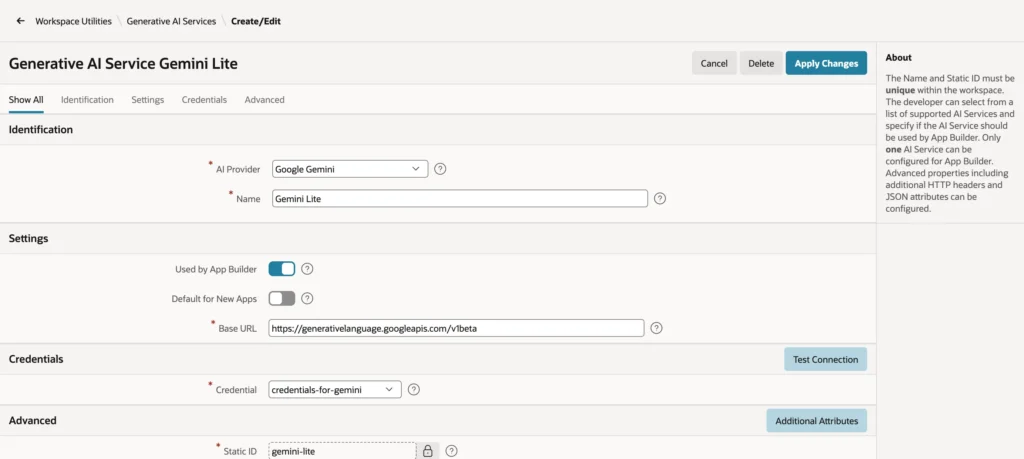The width and height of the screenshot is (1024, 459).
Task: Turn off Used by App Builder switch
Action: (282, 269)
